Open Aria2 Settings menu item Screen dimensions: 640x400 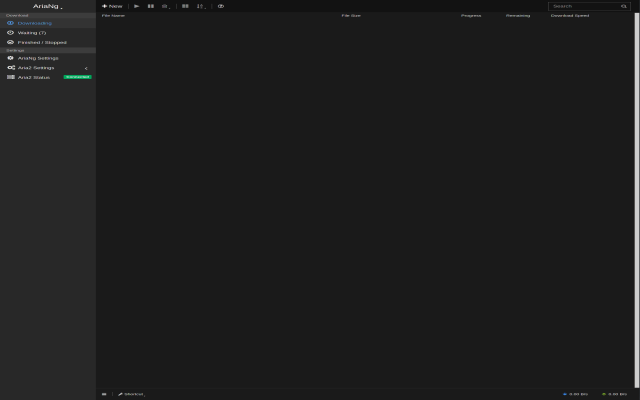point(48,68)
